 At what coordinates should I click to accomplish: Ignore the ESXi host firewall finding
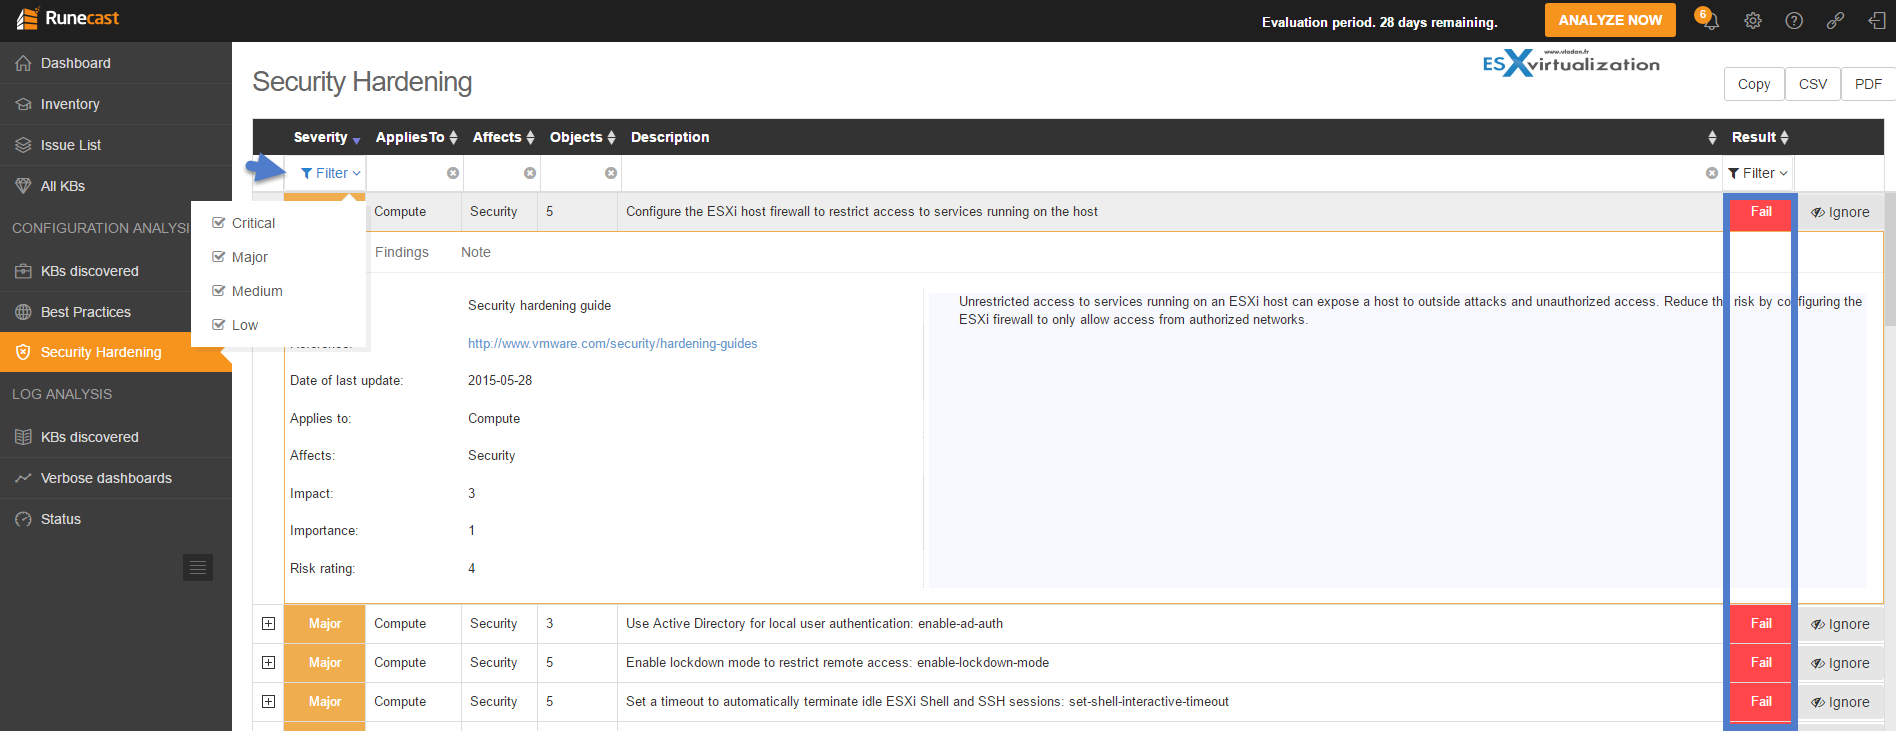tap(1840, 212)
